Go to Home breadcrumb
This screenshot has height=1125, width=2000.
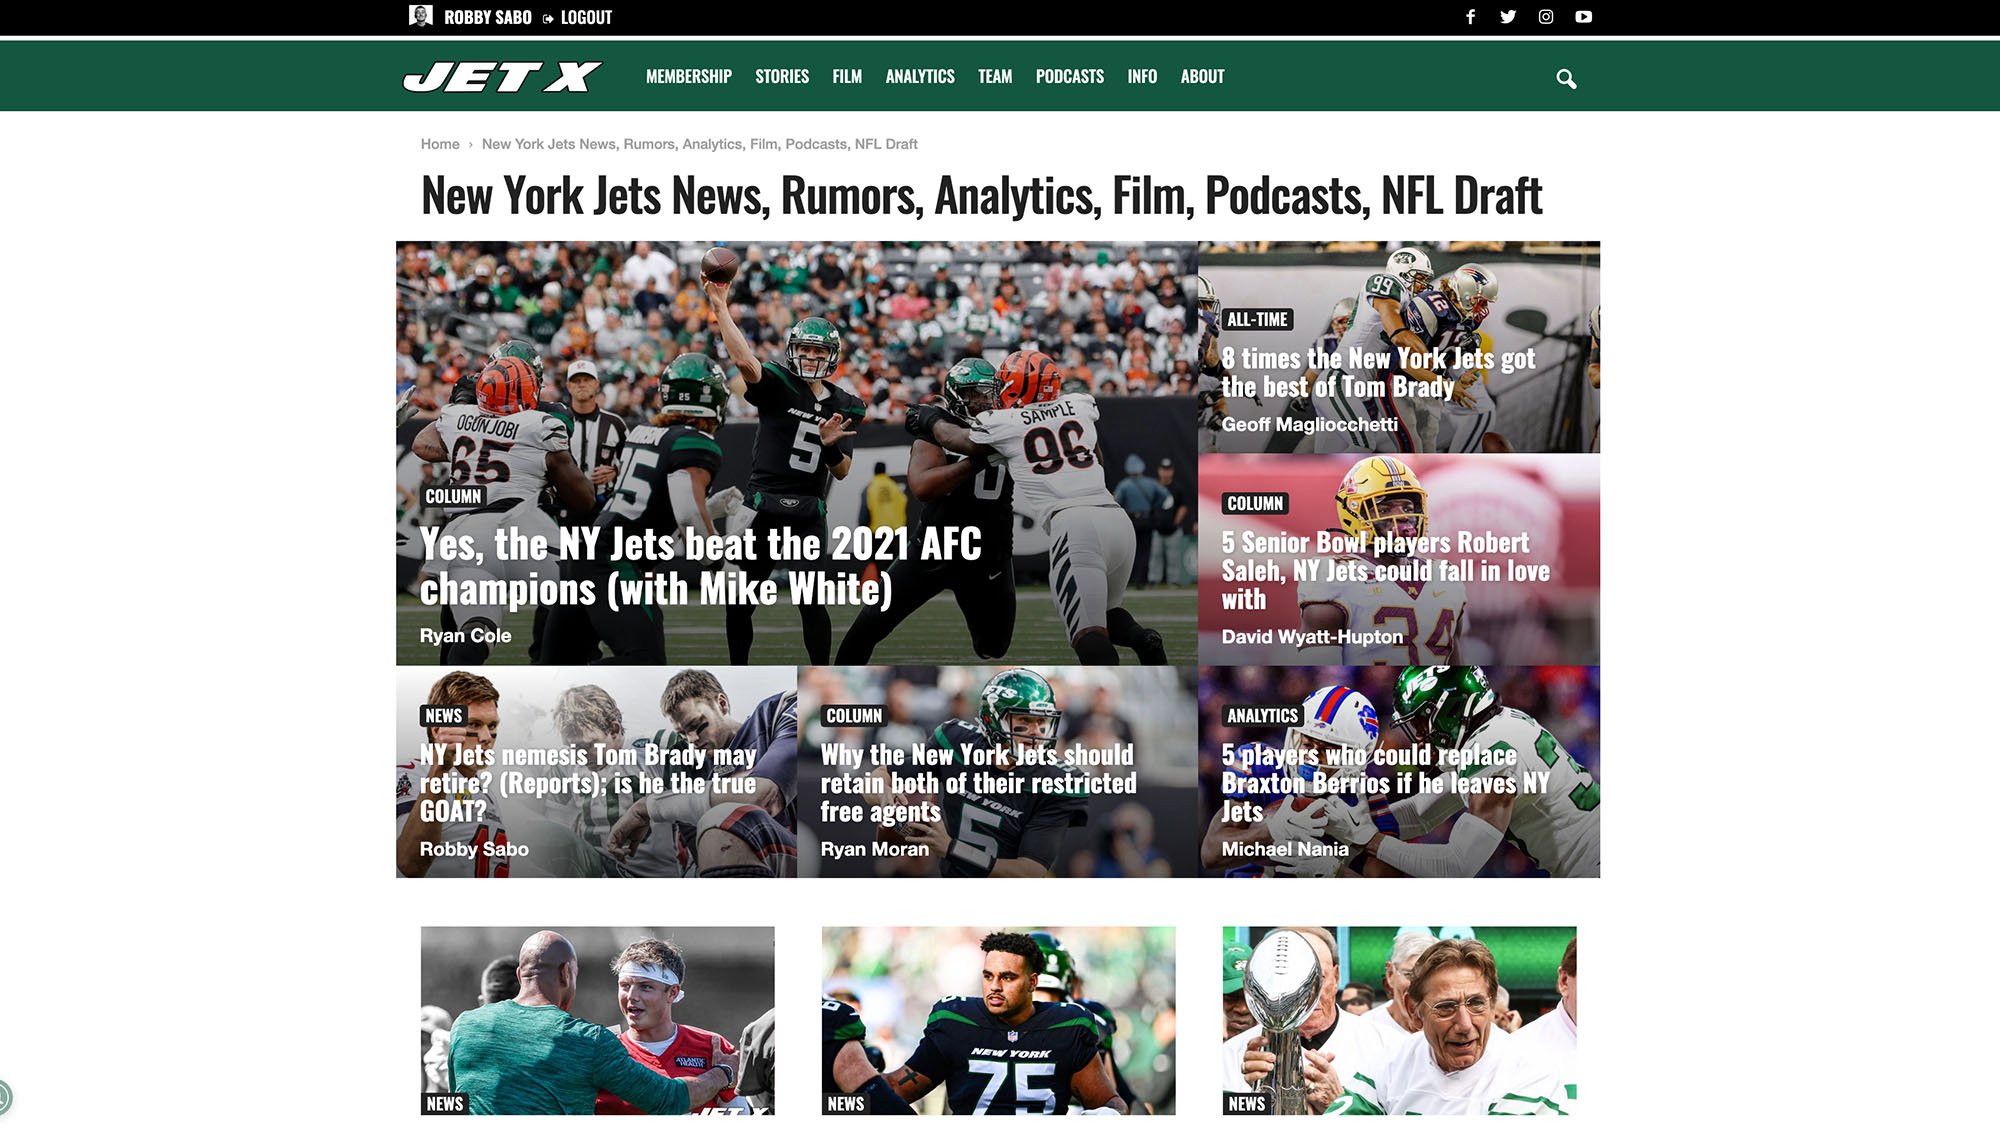pyautogui.click(x=440, y=144)
